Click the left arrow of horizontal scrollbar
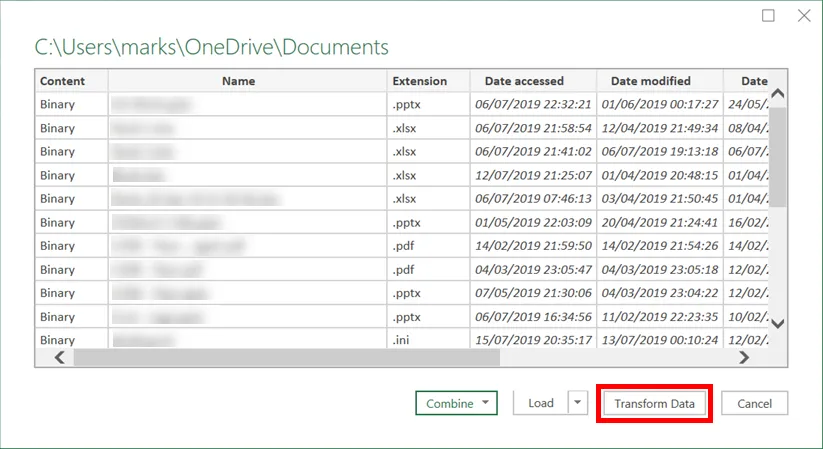 click(59, 357)
